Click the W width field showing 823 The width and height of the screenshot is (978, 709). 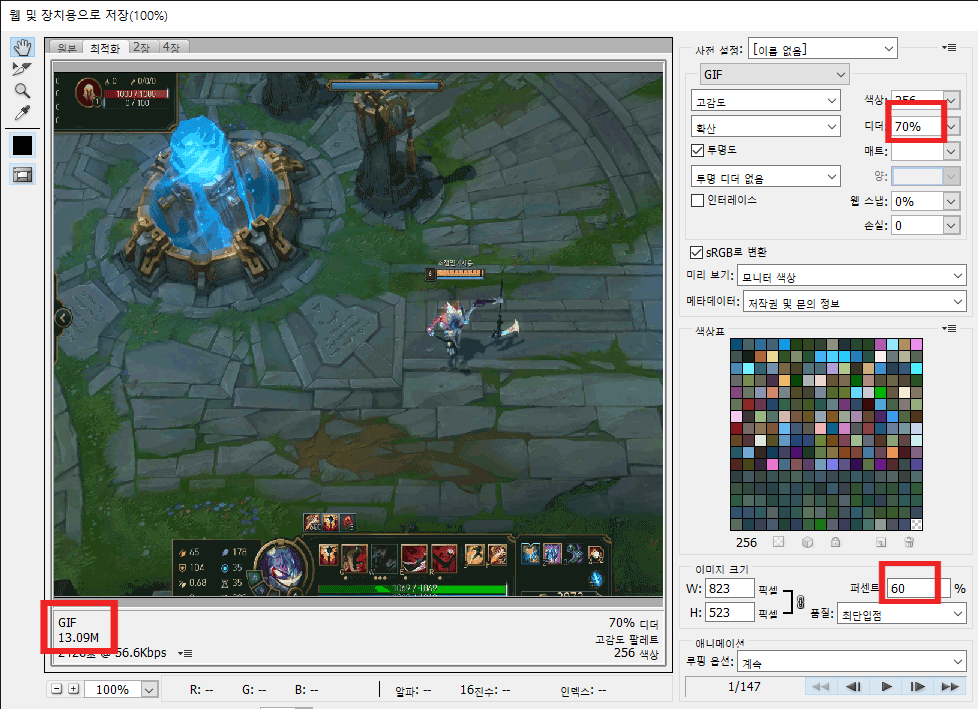[730, 588]
